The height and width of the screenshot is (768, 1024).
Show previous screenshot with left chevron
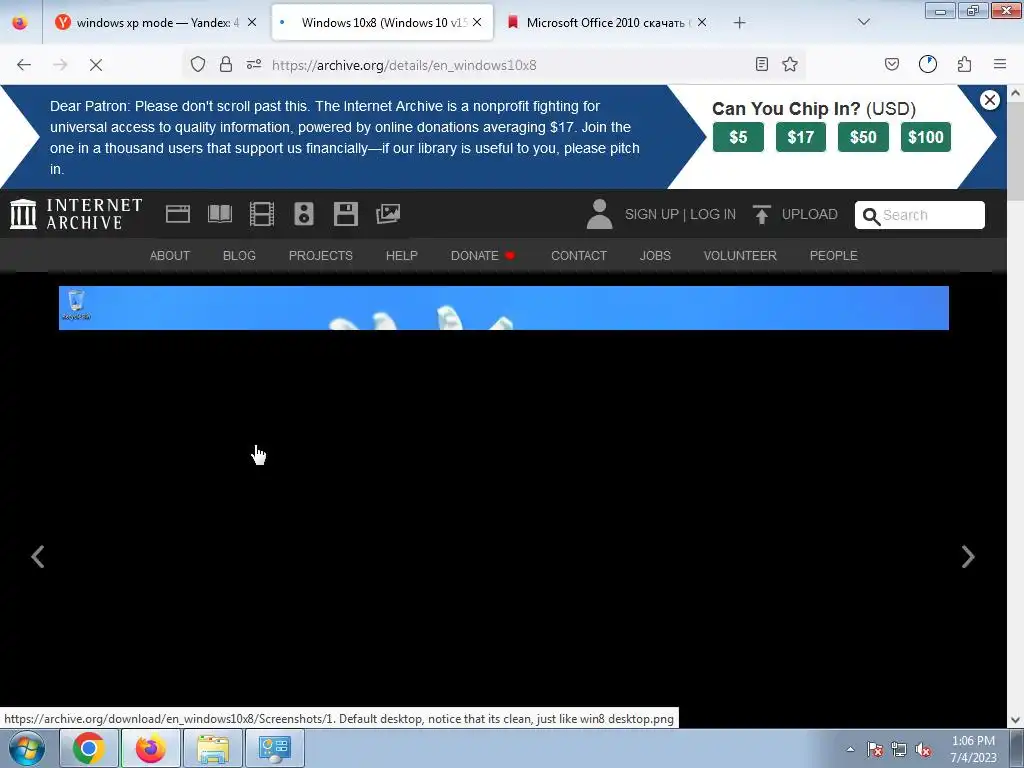tap(38, 557)
